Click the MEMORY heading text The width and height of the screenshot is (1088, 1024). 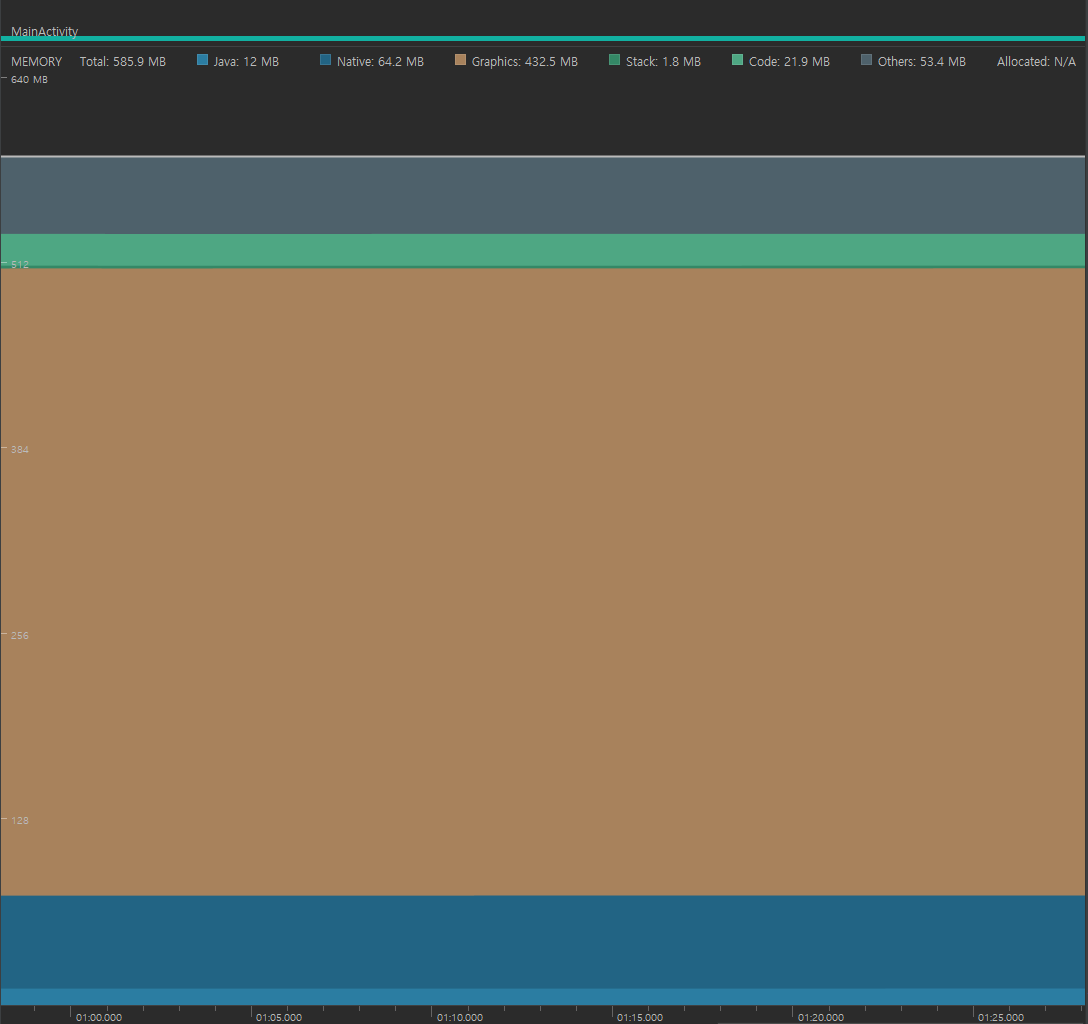pos(36,62)
